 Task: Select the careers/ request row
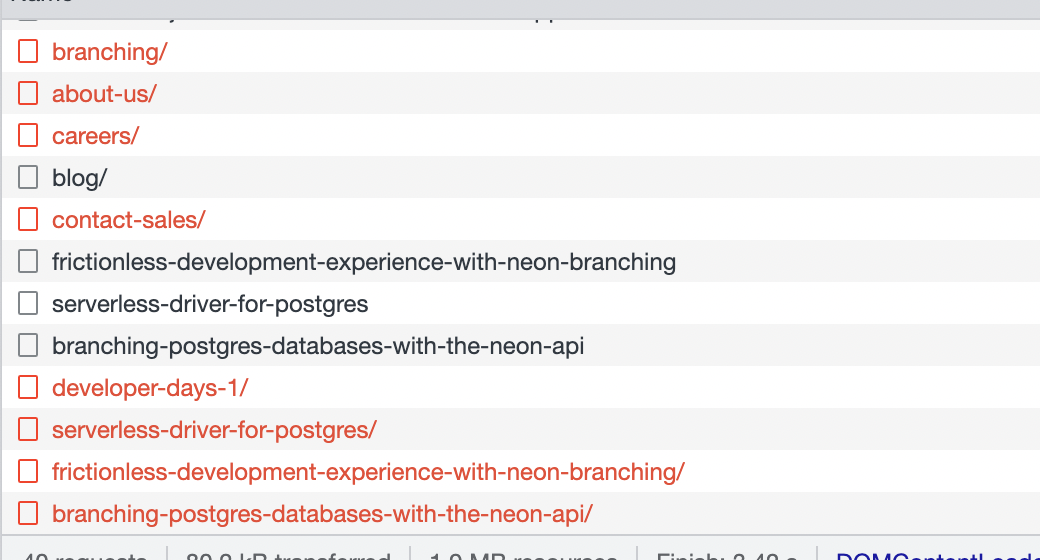point(95,136)
